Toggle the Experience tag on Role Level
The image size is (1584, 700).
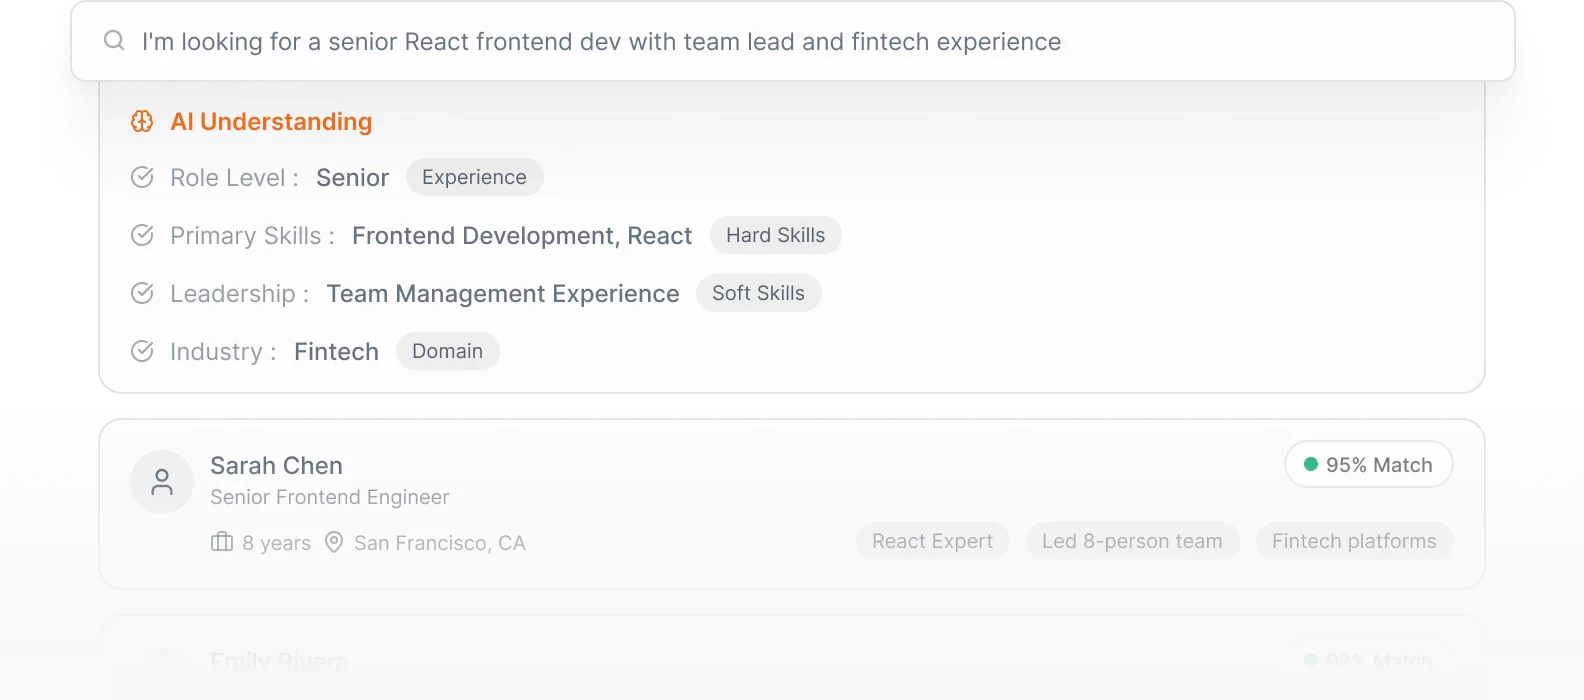pyautogui.click(x=474, y=177)
